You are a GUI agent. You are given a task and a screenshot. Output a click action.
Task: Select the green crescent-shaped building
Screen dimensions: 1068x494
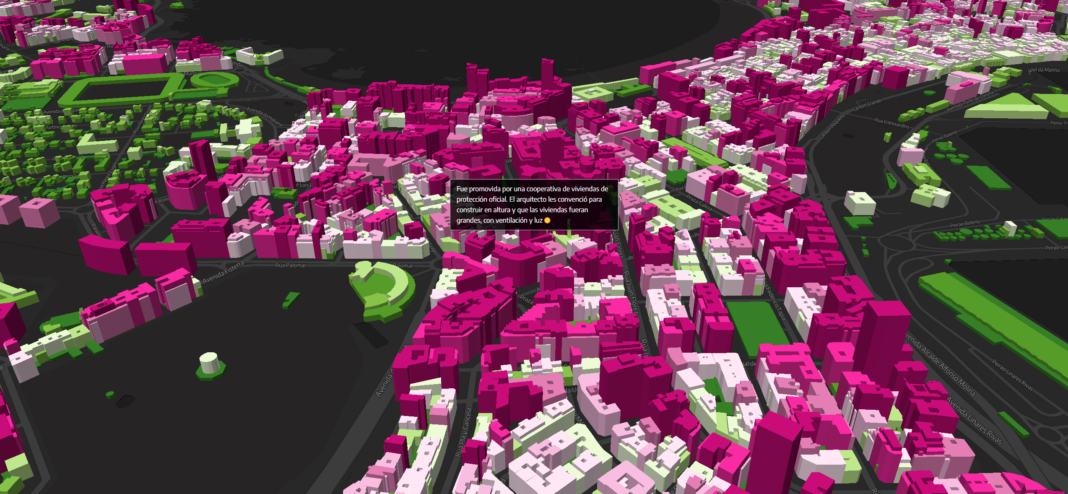[x=382, y=288]
